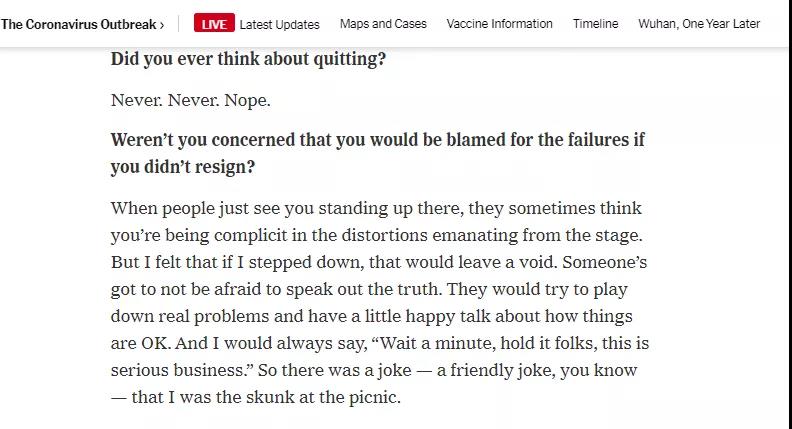Open the Latest Updates link
The width and height of the screenshot is (792, 429).
279,24
